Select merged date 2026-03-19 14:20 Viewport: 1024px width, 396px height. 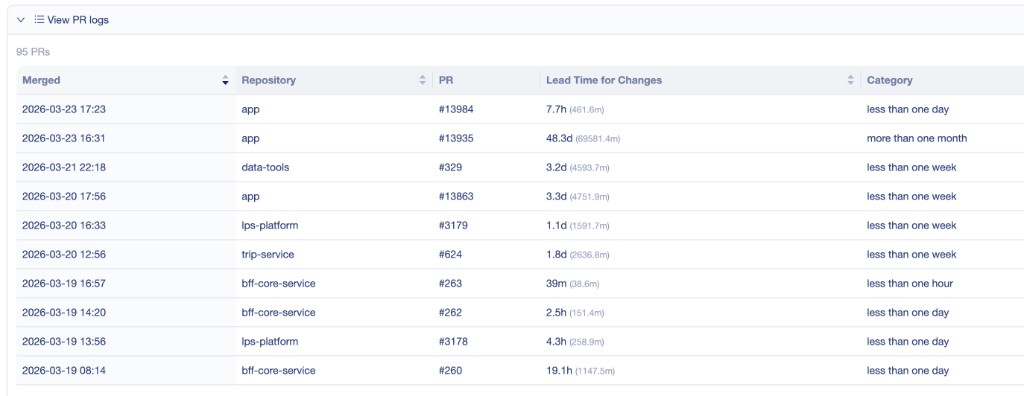pyautogui.click(x=64, y=312)
